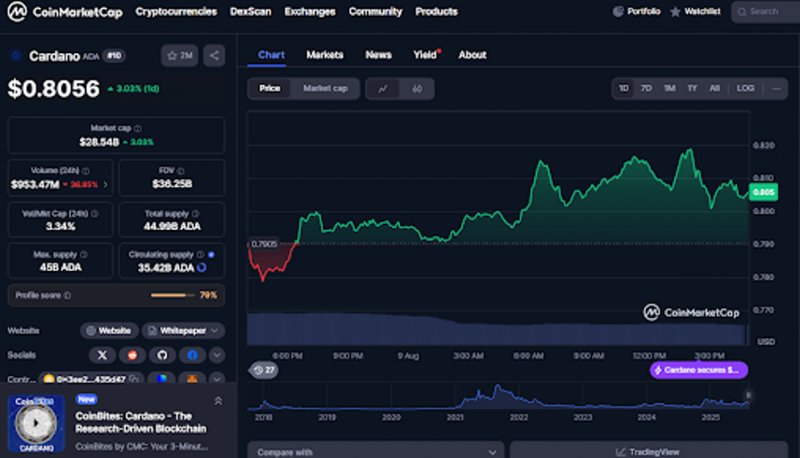The height and width of the screenshot is (458, 800).
Task: Add Cardano to watchlist via star 2M
Action: coord(180,56)
